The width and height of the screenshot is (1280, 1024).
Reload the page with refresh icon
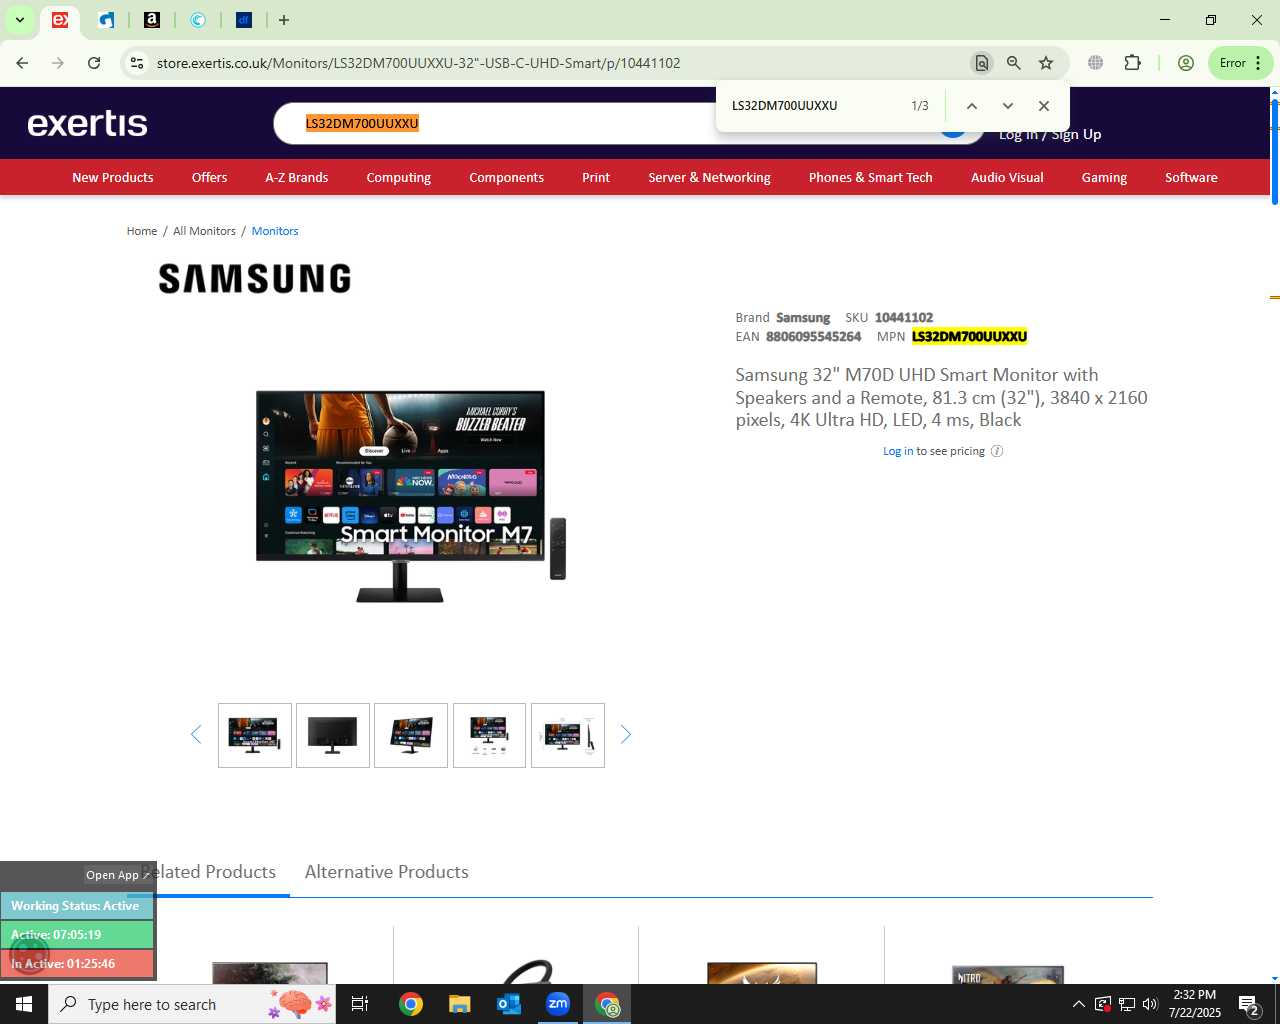[x=94, y=63]
